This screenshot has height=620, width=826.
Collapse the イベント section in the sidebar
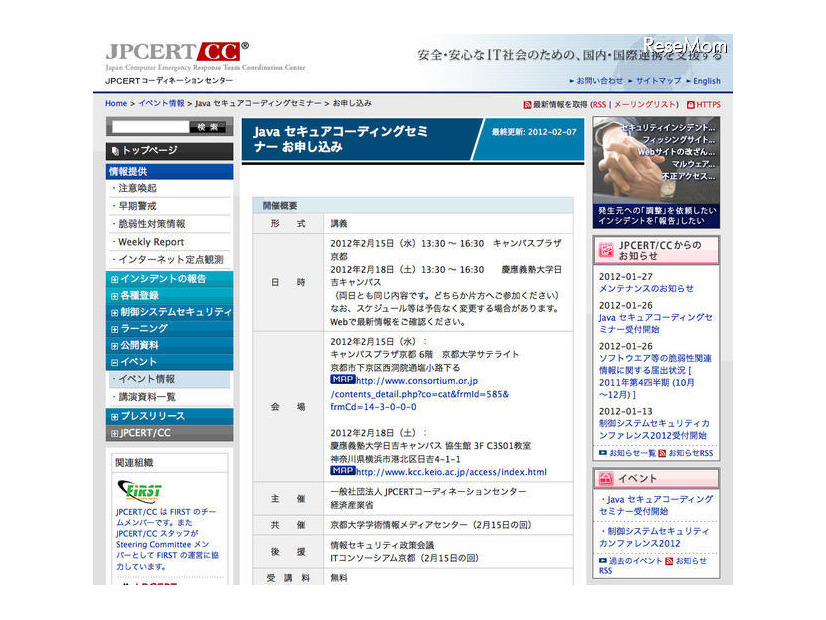tap(115, 363)
